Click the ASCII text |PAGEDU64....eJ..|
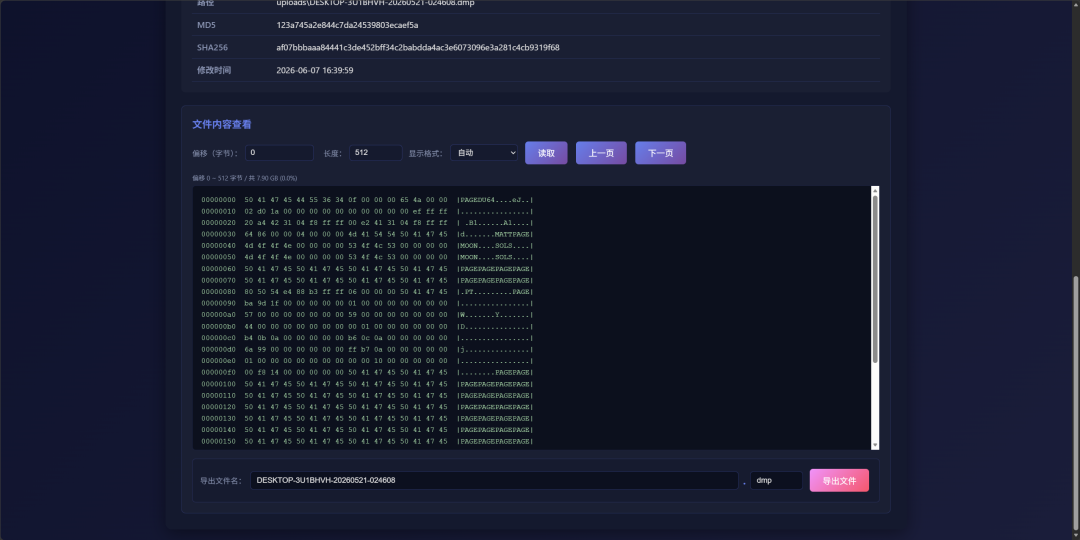The height and width of the screenshot is (540, 1080). point(495,200)
